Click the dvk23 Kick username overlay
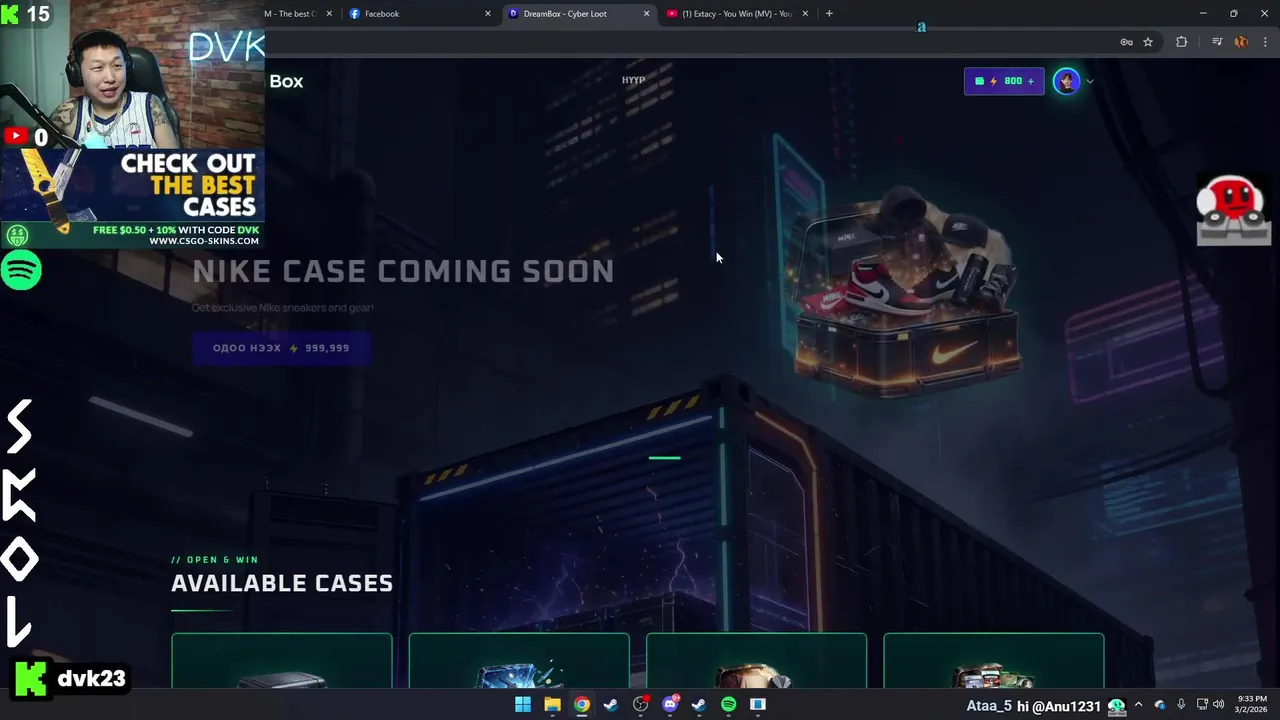 point(91,679)
